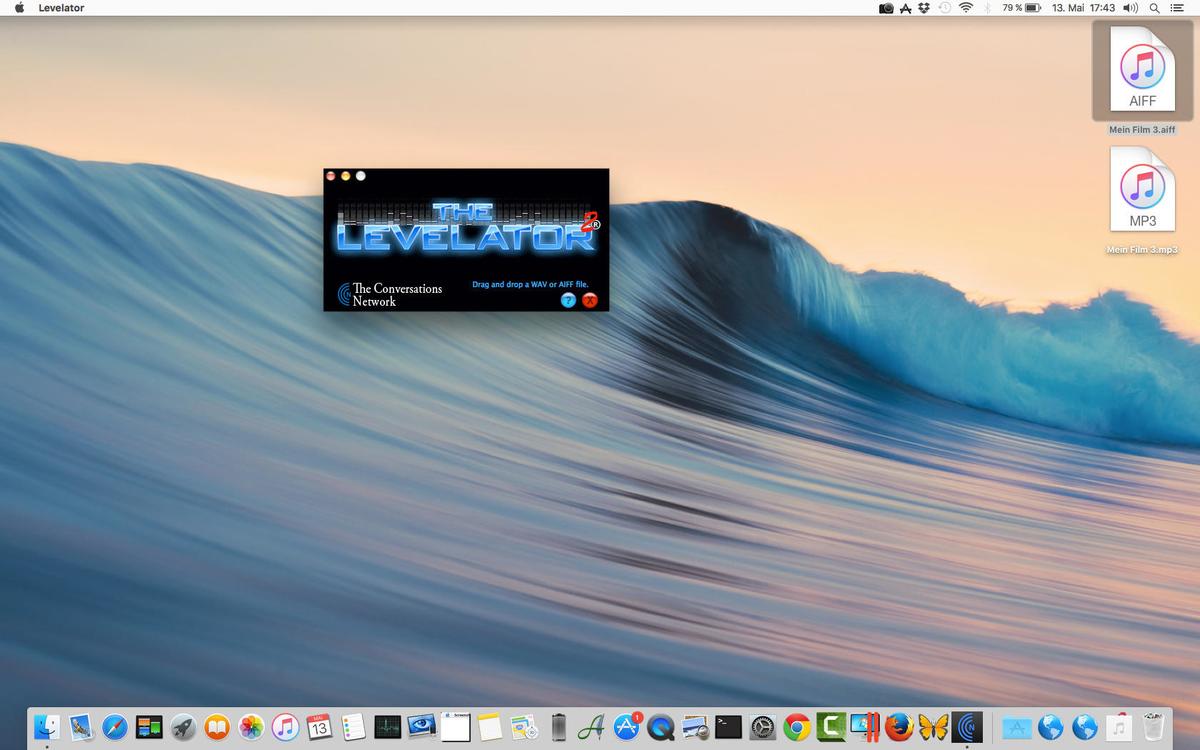Open the green script A app in Dock
This screenshot has width=1200, height=750.
[593, 727]
